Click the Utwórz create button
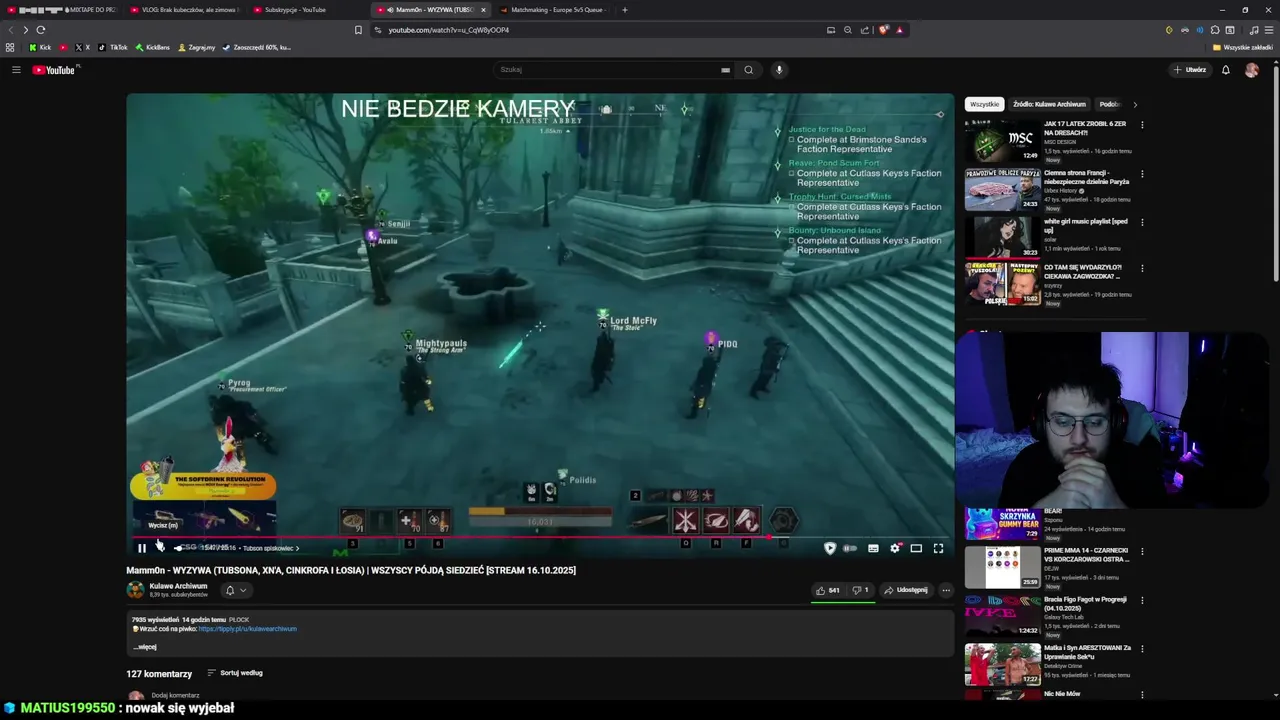1280x720 pixels. tap(1190, 70)
